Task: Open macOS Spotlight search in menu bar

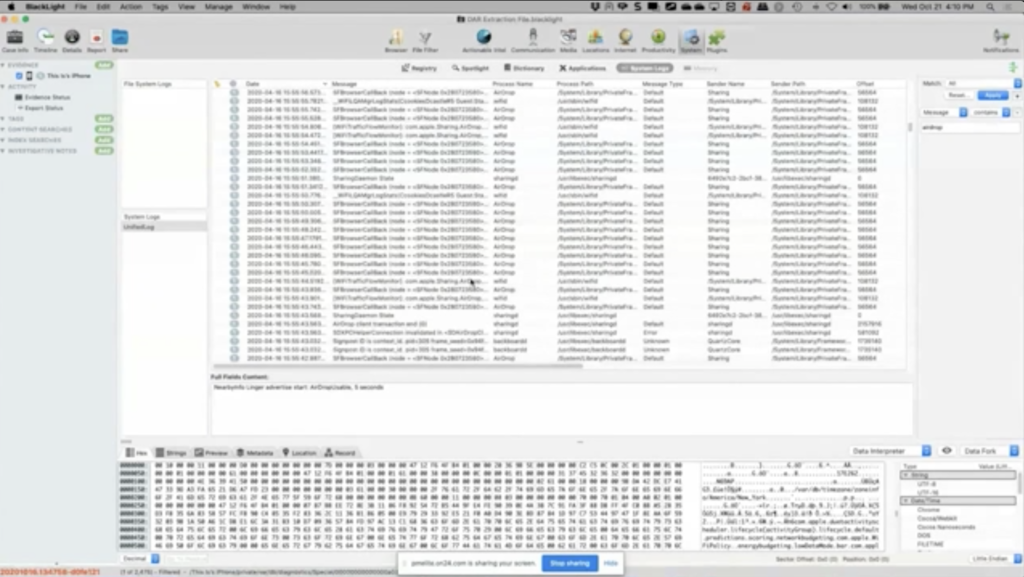Action: 991,7
